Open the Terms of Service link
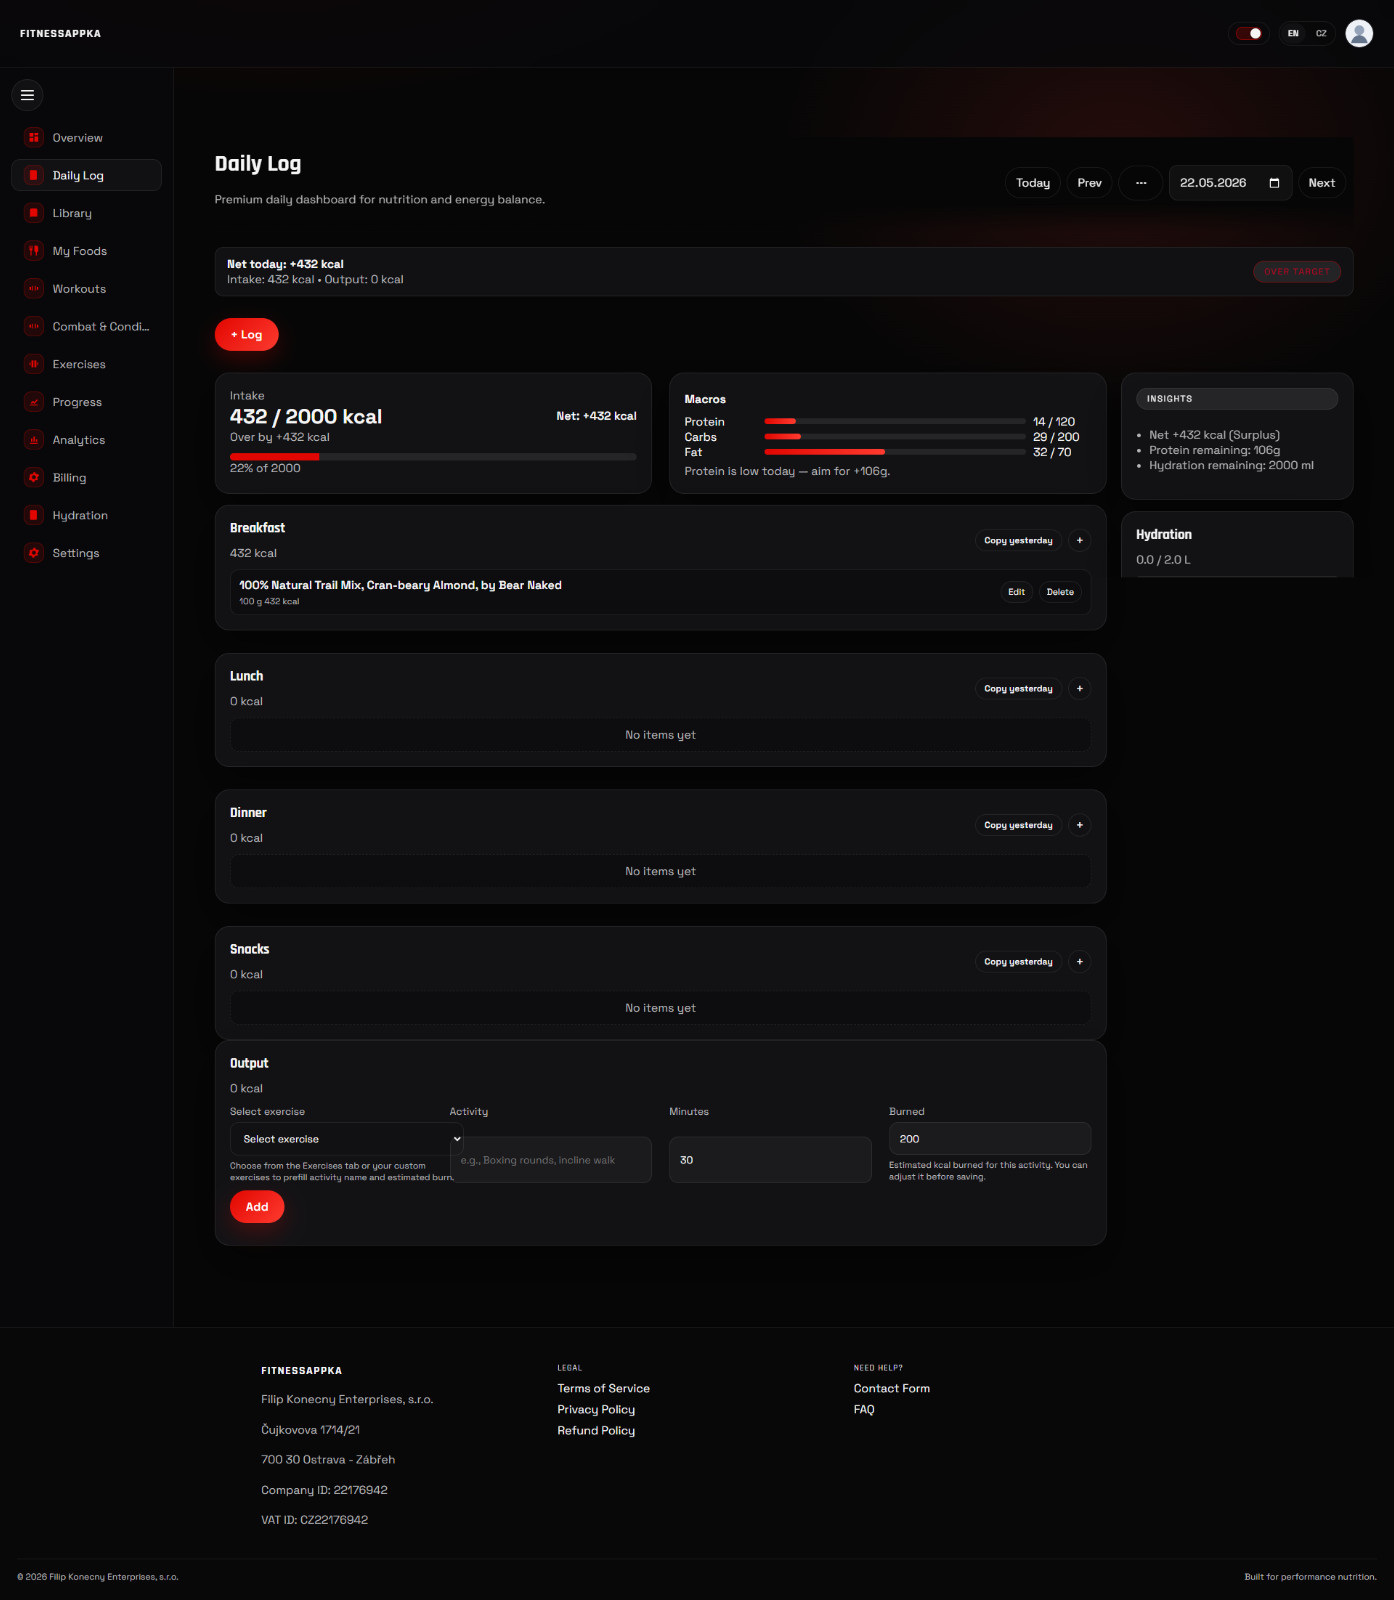Viewport: 1394px width, 1600px height. click(603, 1388)
